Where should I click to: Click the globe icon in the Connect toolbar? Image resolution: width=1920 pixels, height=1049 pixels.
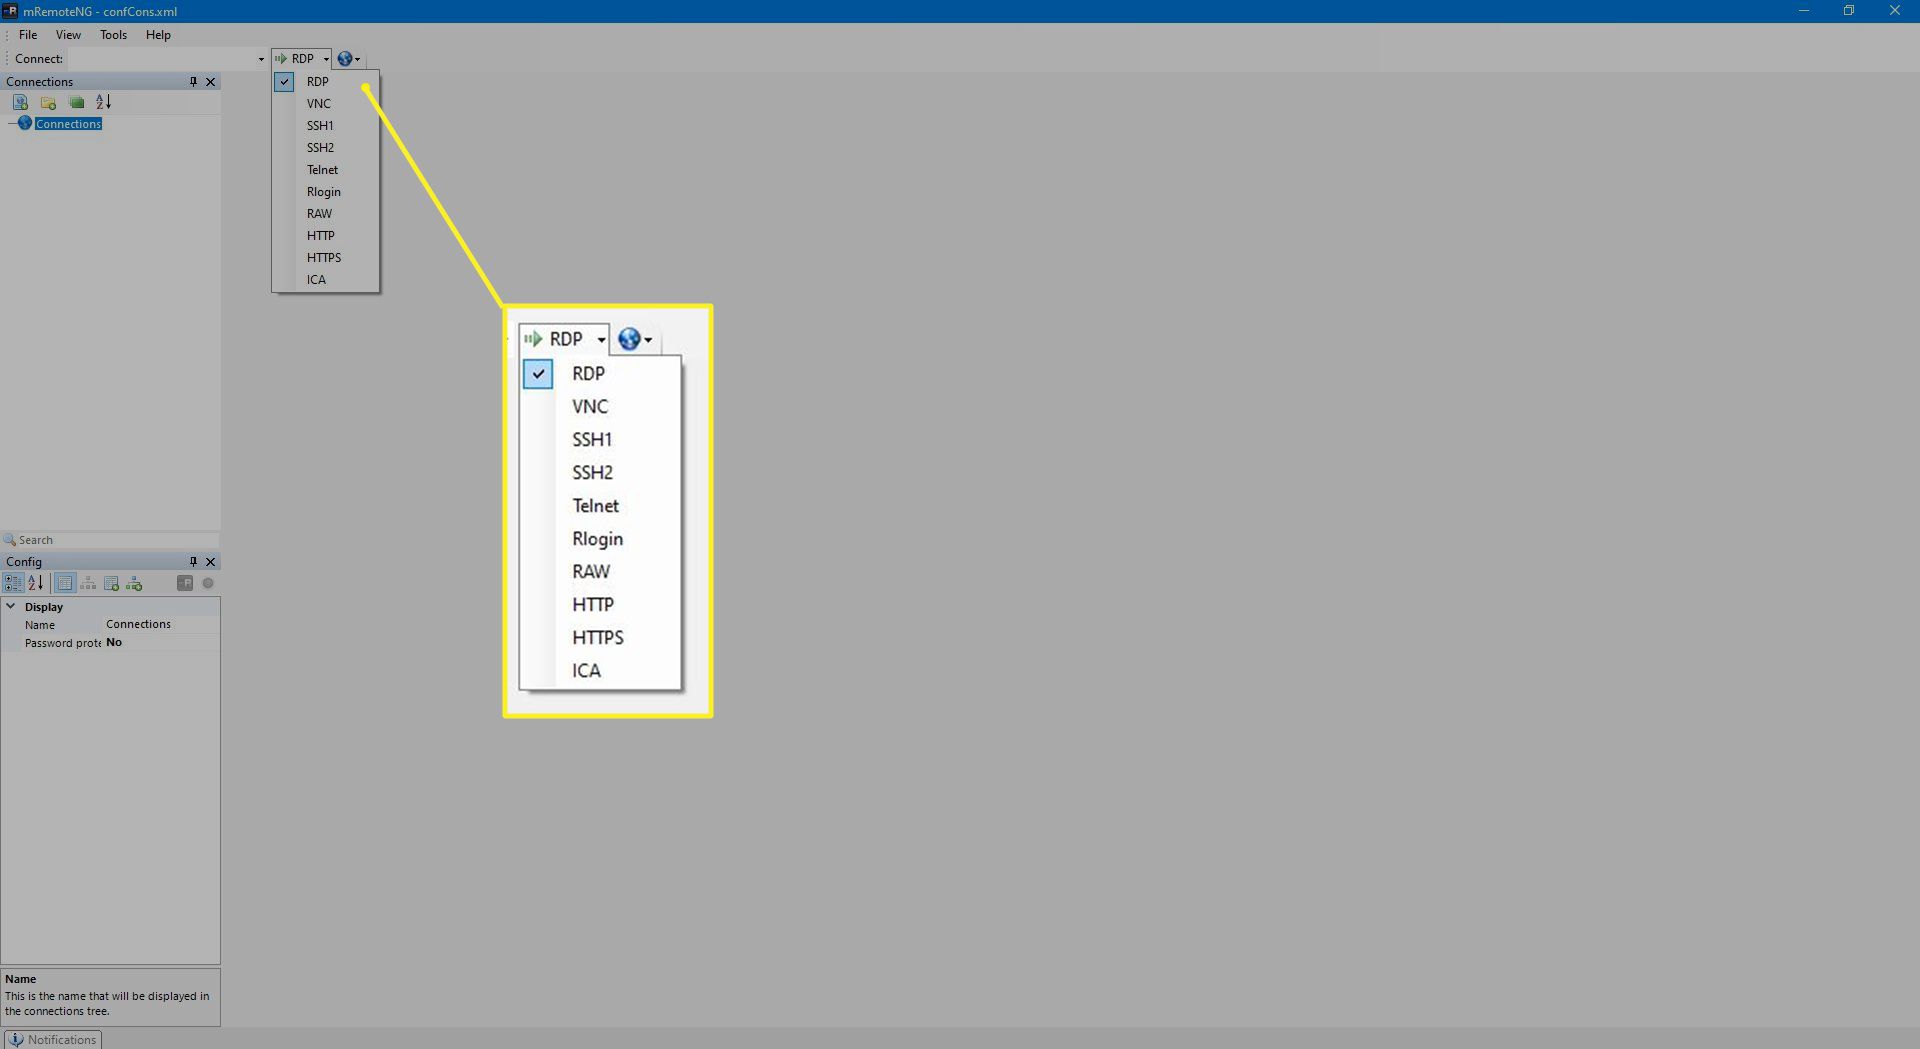point(344,59)
